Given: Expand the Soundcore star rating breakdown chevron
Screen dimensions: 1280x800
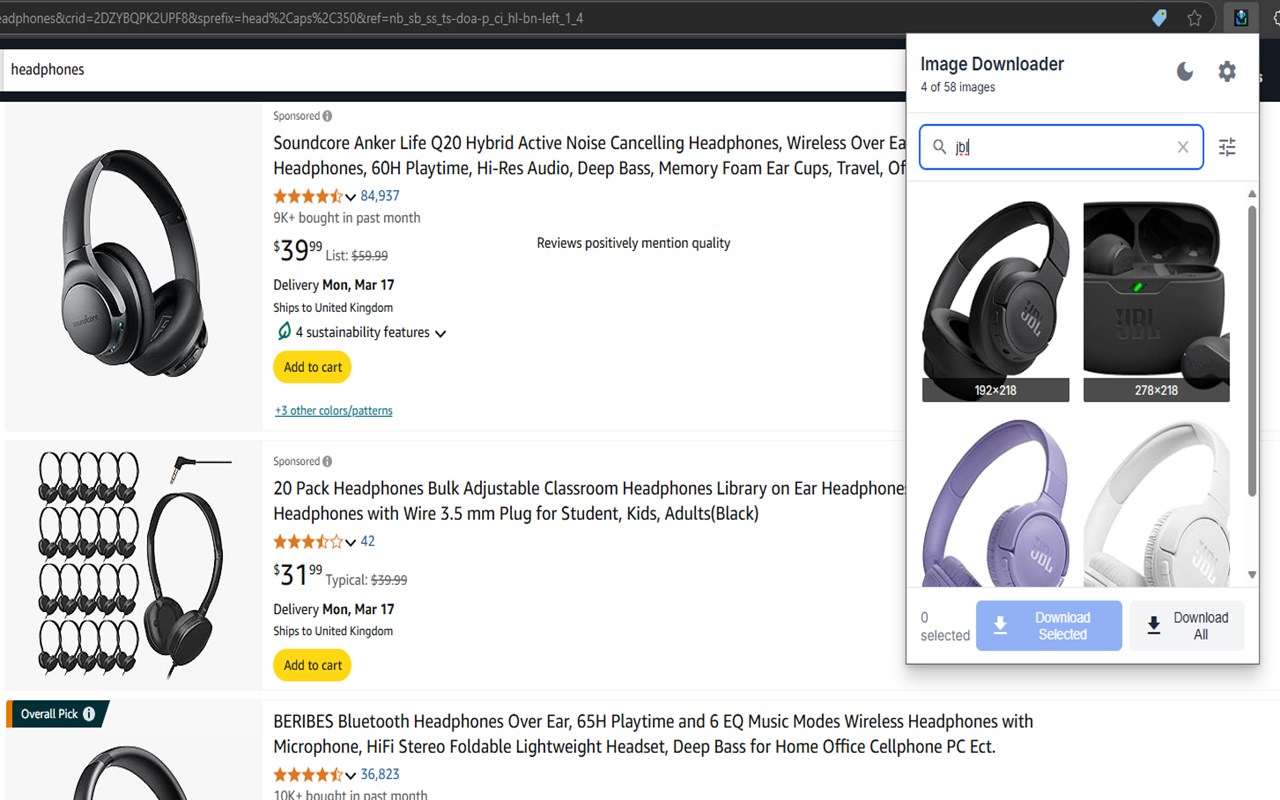Looking at the screenshot, I should [x=350, y=197].
